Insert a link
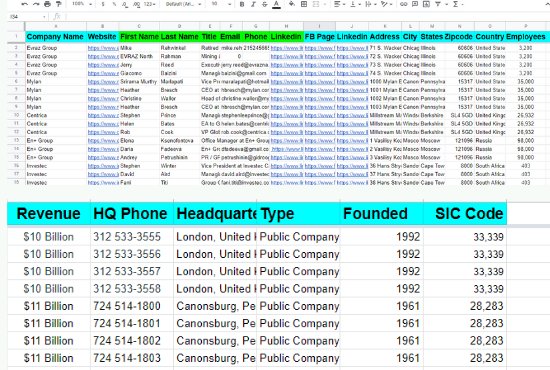Image resolution: width=550 pixels, height=370 pixels. (404, 4)
